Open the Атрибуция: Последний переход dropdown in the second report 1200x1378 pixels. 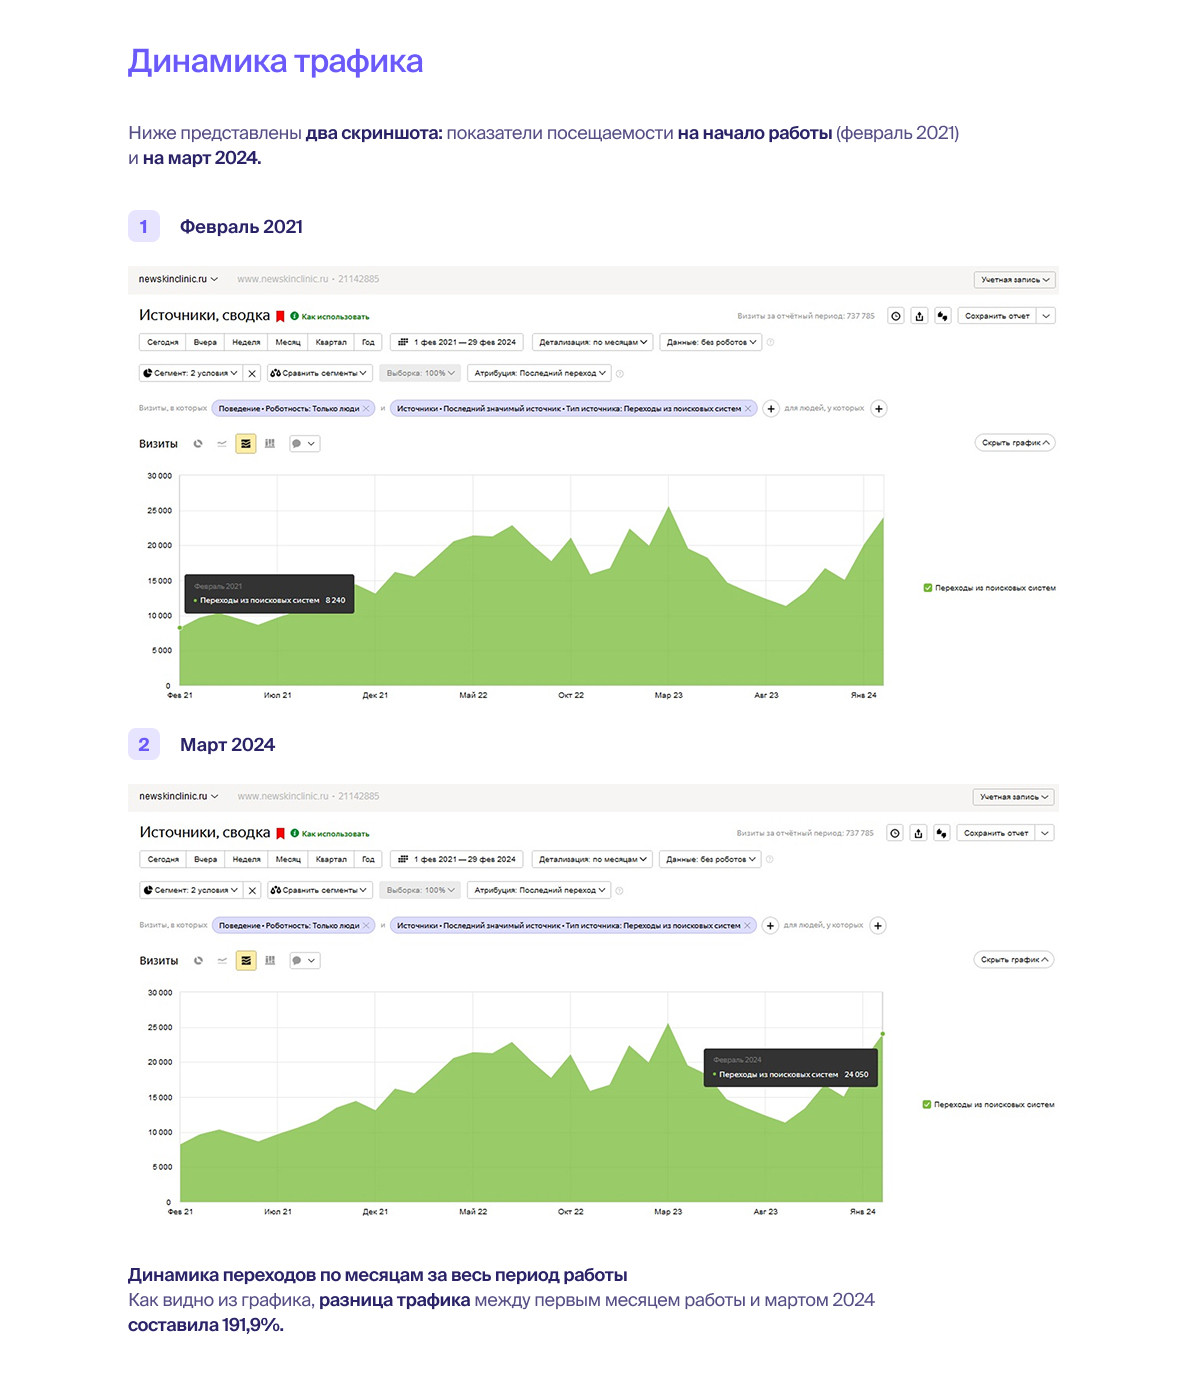540,890
